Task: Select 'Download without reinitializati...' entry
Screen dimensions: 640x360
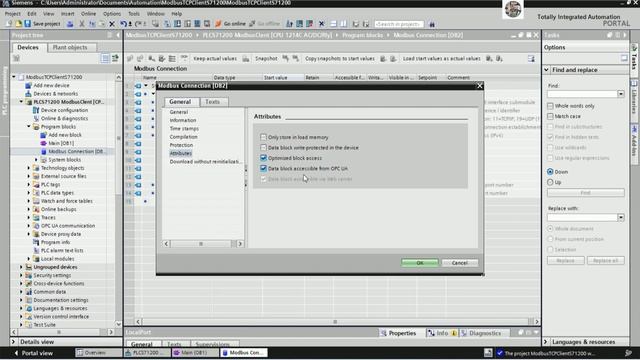Action: click(205, 162)
